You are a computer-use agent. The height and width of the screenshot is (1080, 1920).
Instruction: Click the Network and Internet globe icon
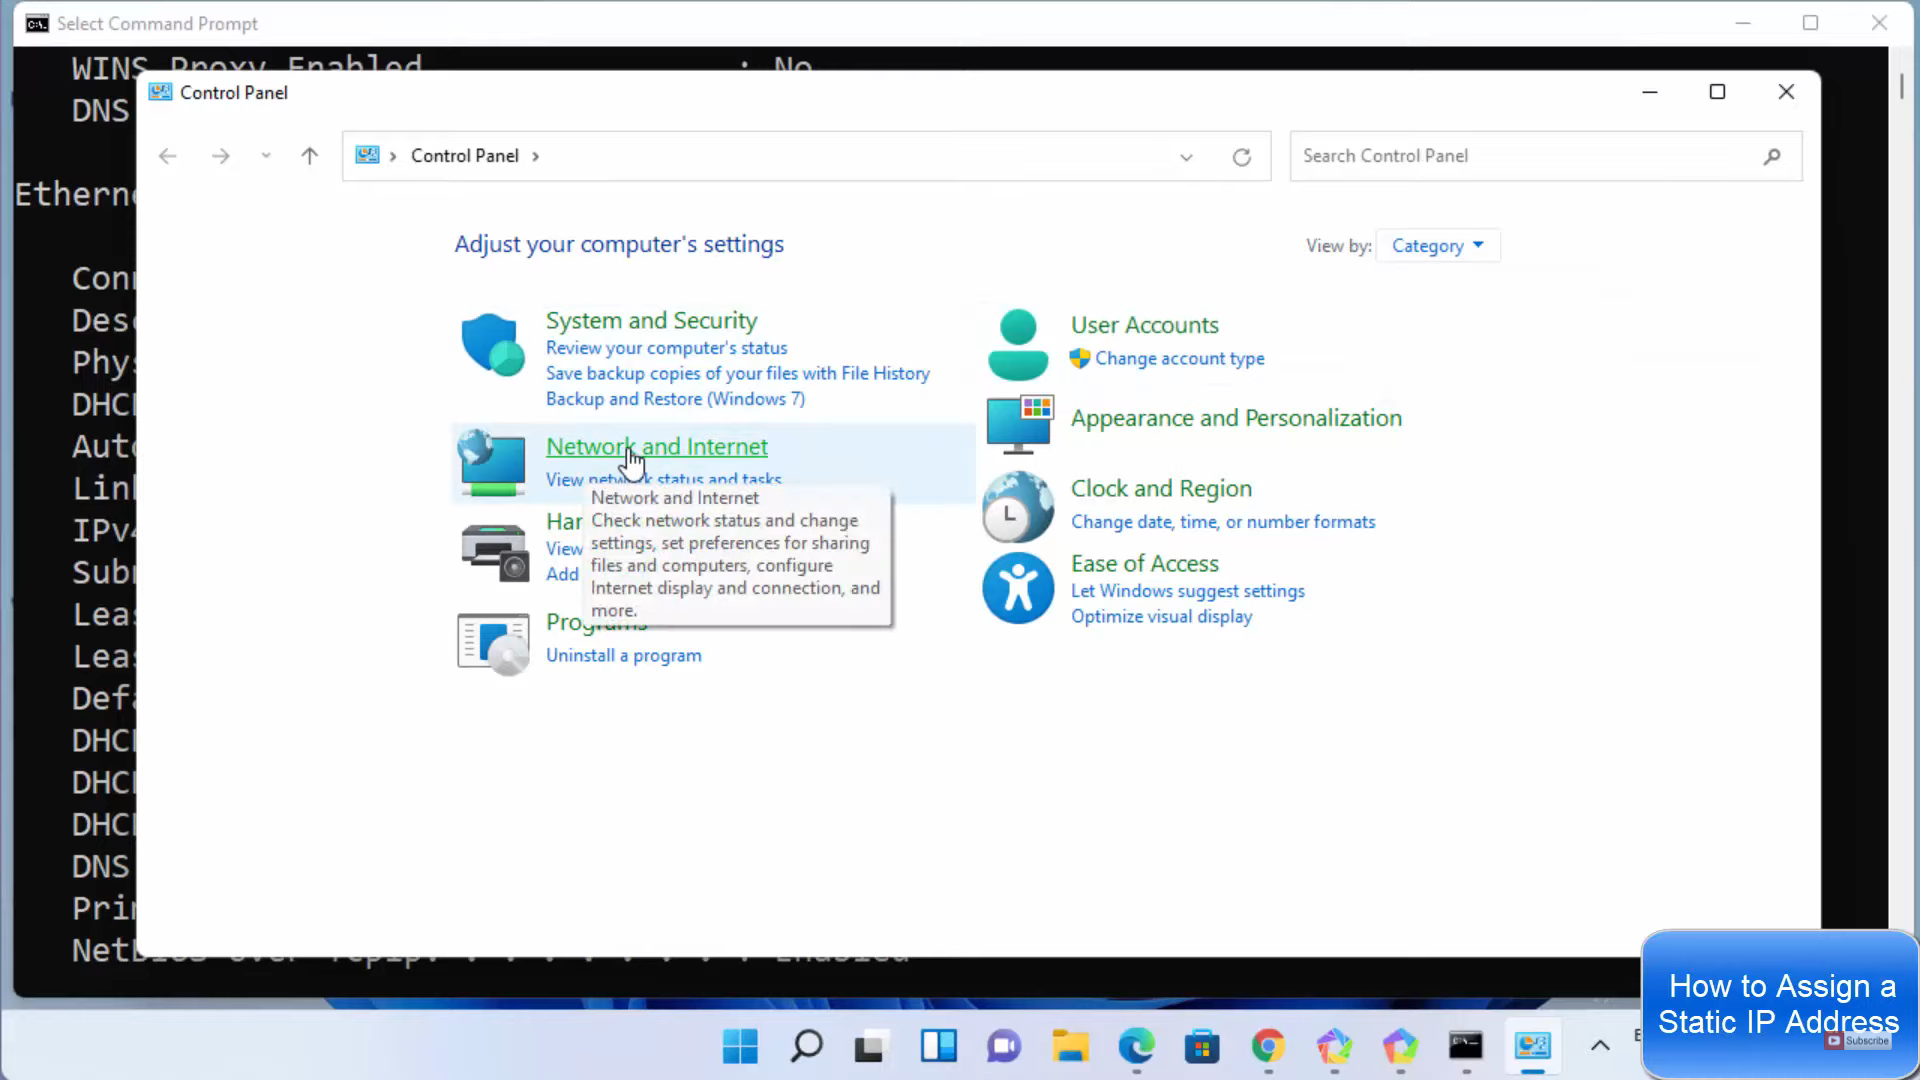(x=492, y=463)
